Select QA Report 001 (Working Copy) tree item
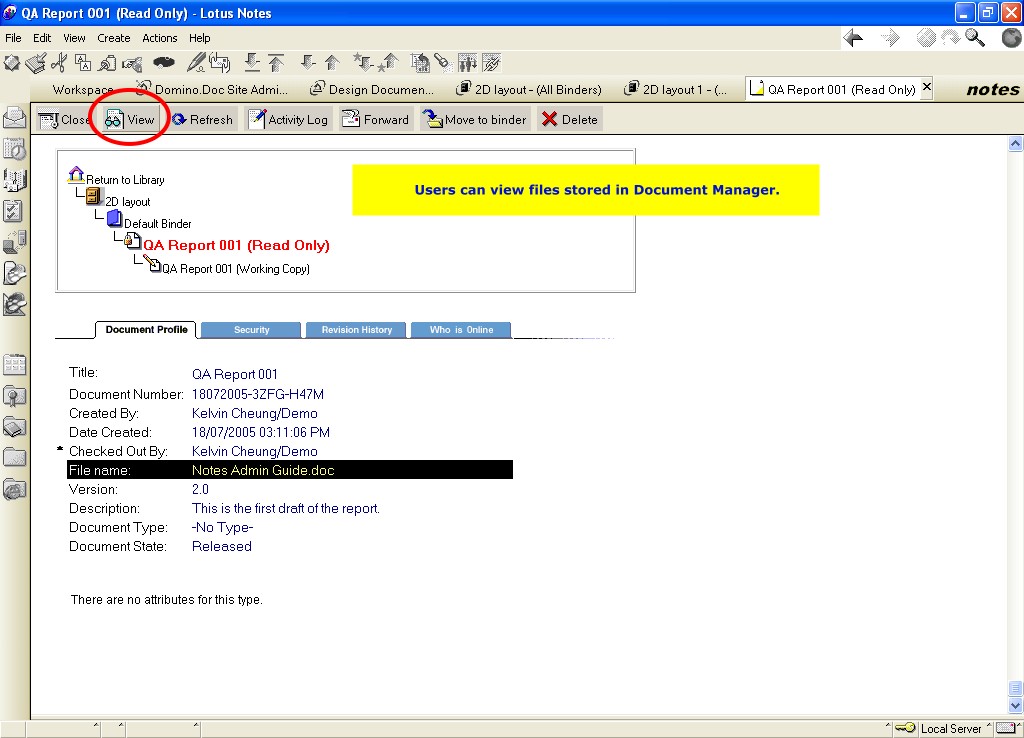 point(235,269)
